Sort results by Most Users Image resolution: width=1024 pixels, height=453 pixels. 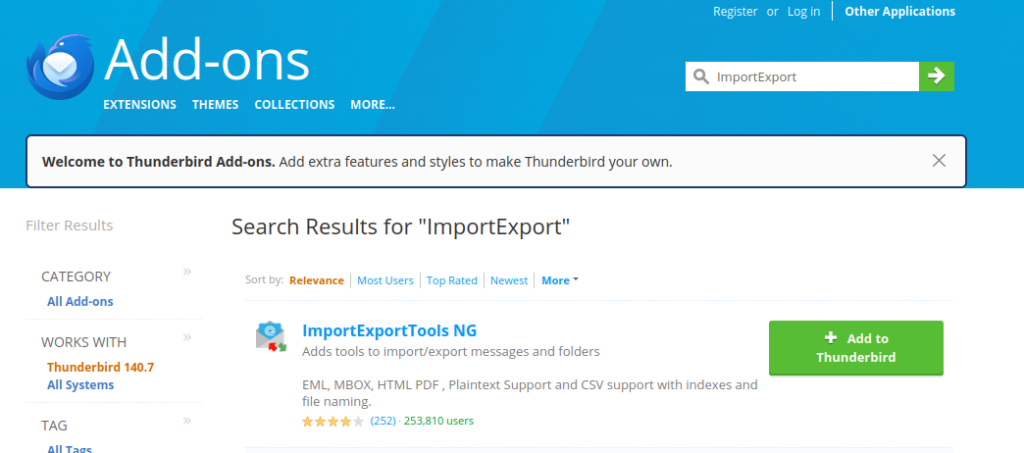[x=385, y=281]
